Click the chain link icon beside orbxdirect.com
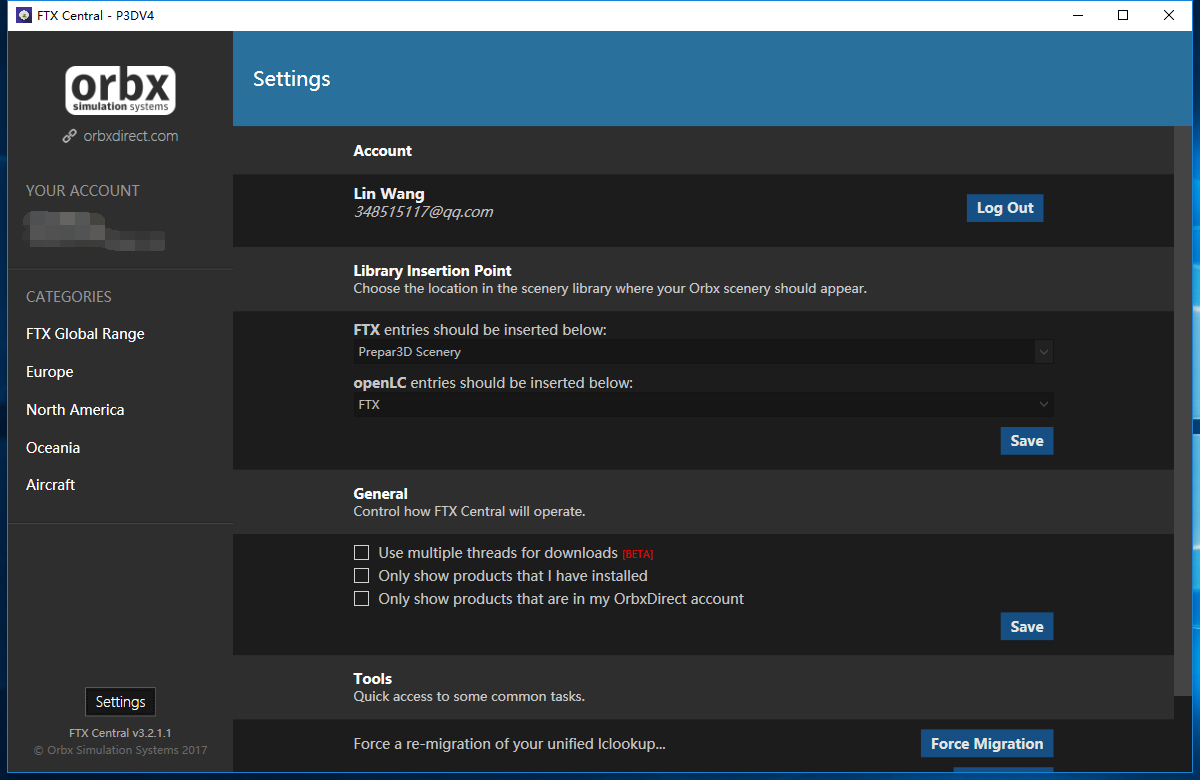The image size is (1200, 780). pyautogui.click(x=69, y=136)
